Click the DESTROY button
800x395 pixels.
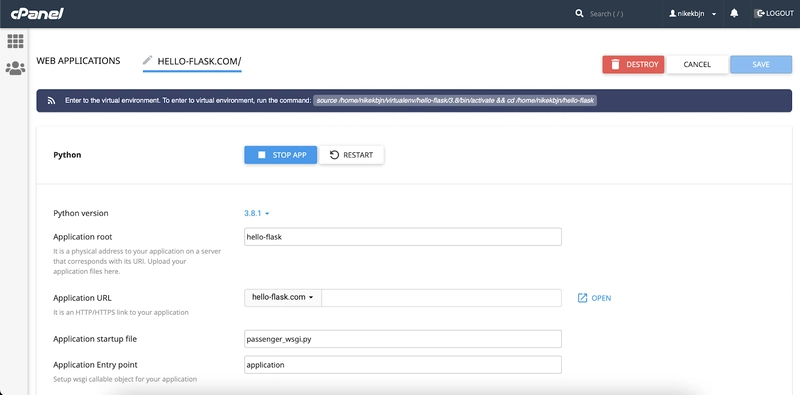pyautogui.click(x=633, y=64)
